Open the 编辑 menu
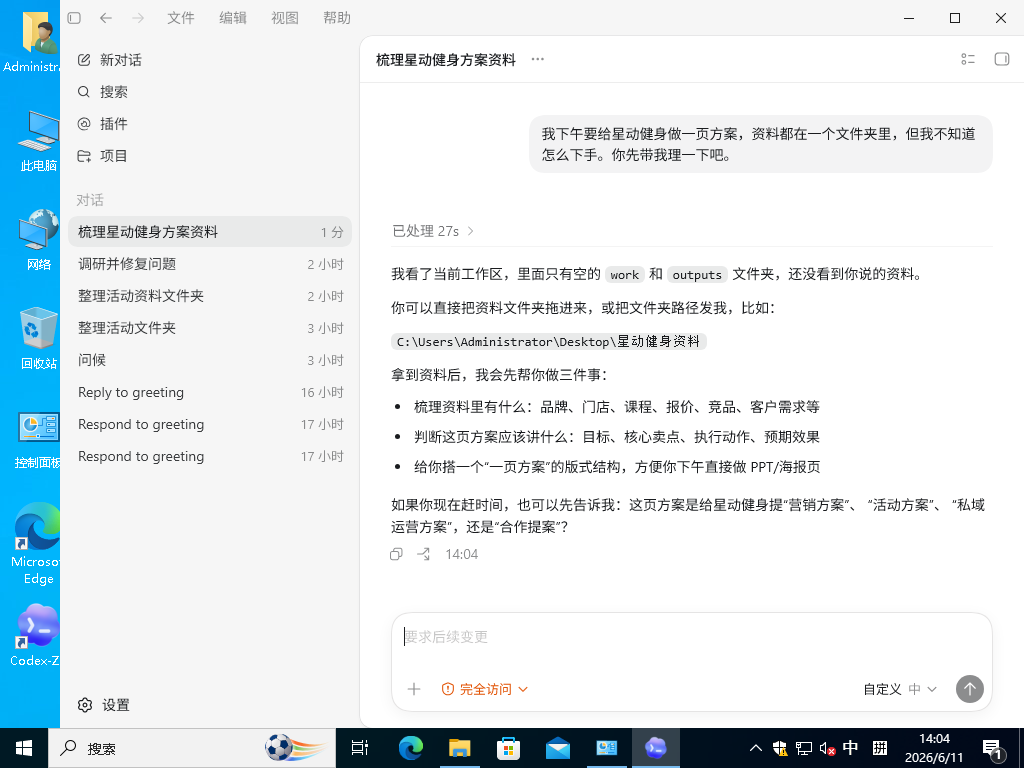The image size is (1024, 768). tap(233, 18)
